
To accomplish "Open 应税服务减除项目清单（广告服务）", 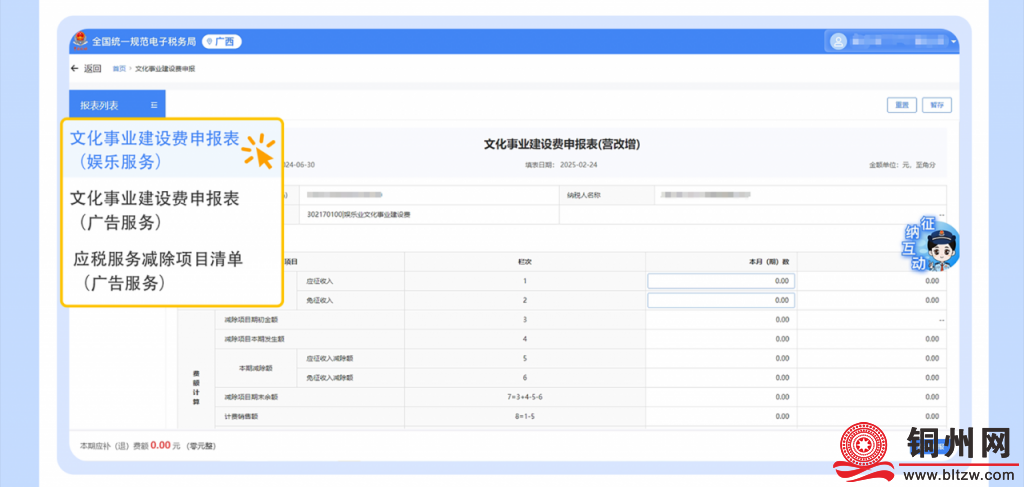I will pos(158,270).
